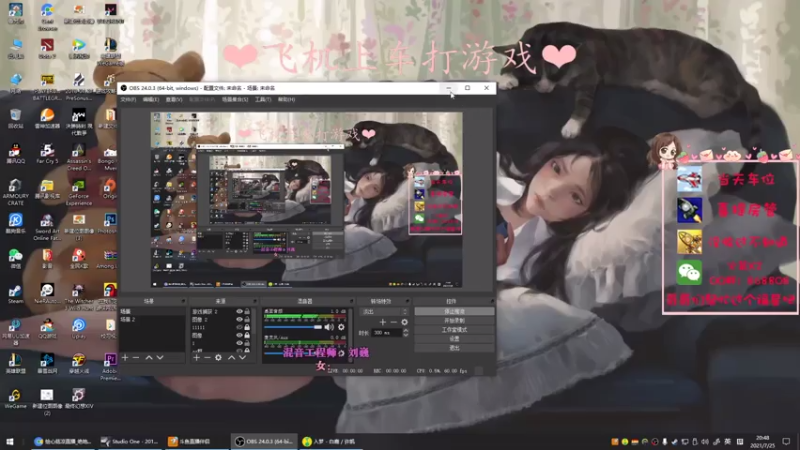This screenshot has height=450, width=800.
Task: Move the scene up with the up arrow
Action: coord(148,358)
